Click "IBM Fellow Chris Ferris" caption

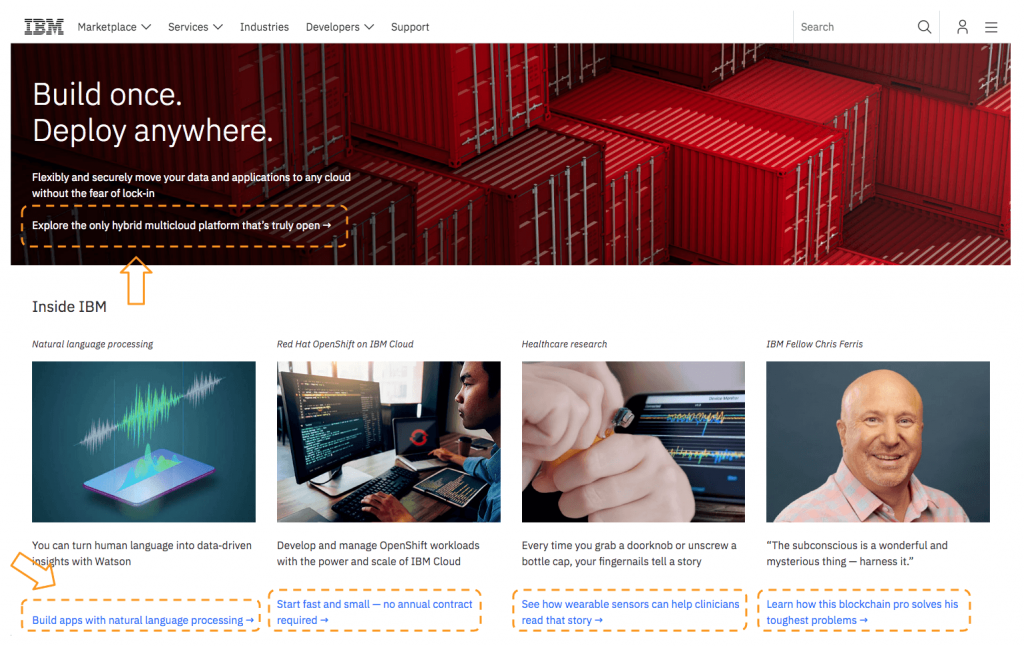click(814, 344)
